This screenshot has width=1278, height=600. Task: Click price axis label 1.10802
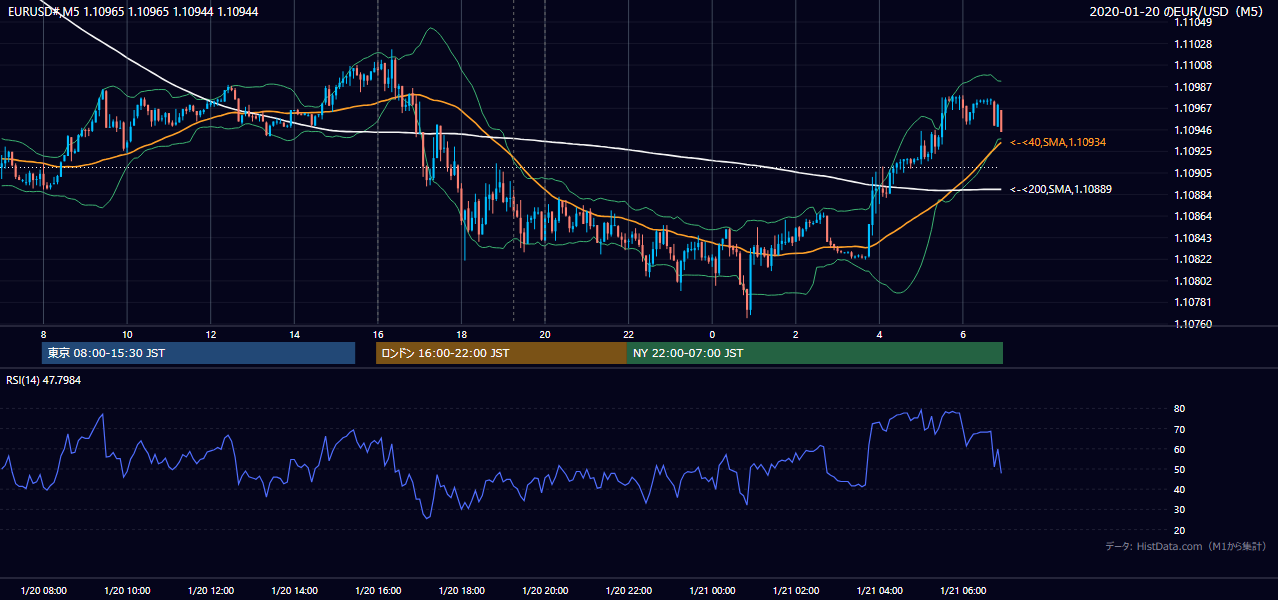coord(1193,281)
